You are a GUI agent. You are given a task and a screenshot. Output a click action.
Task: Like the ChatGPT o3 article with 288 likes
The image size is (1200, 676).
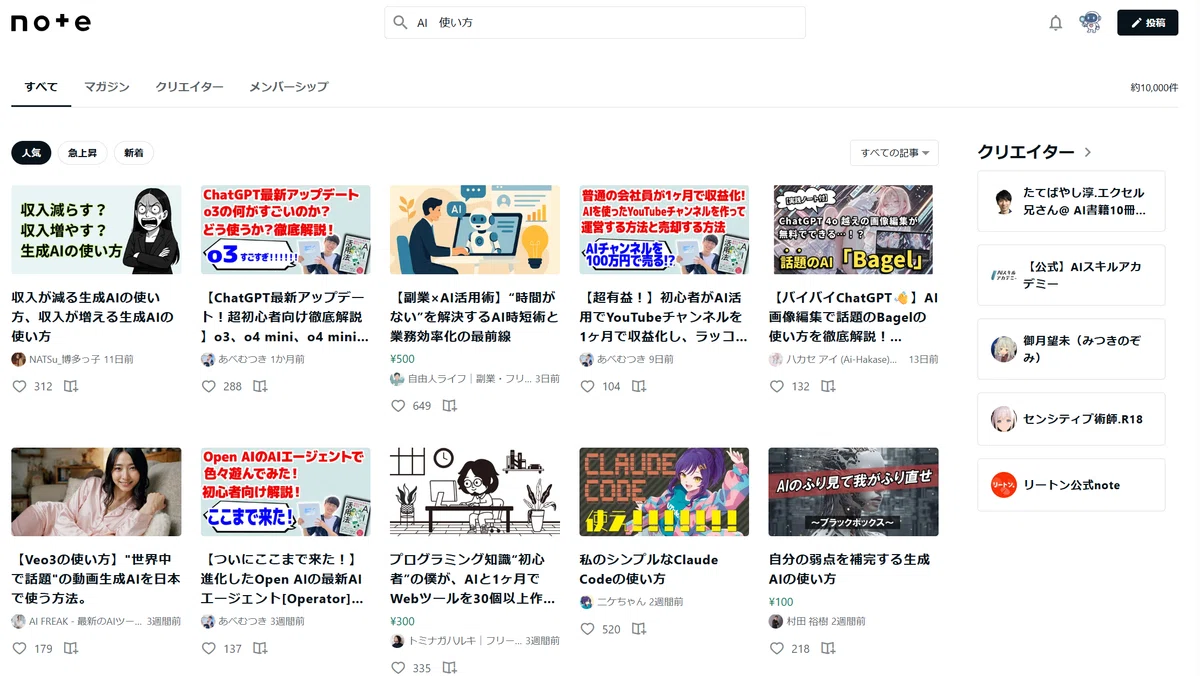(x=208, y=386)
